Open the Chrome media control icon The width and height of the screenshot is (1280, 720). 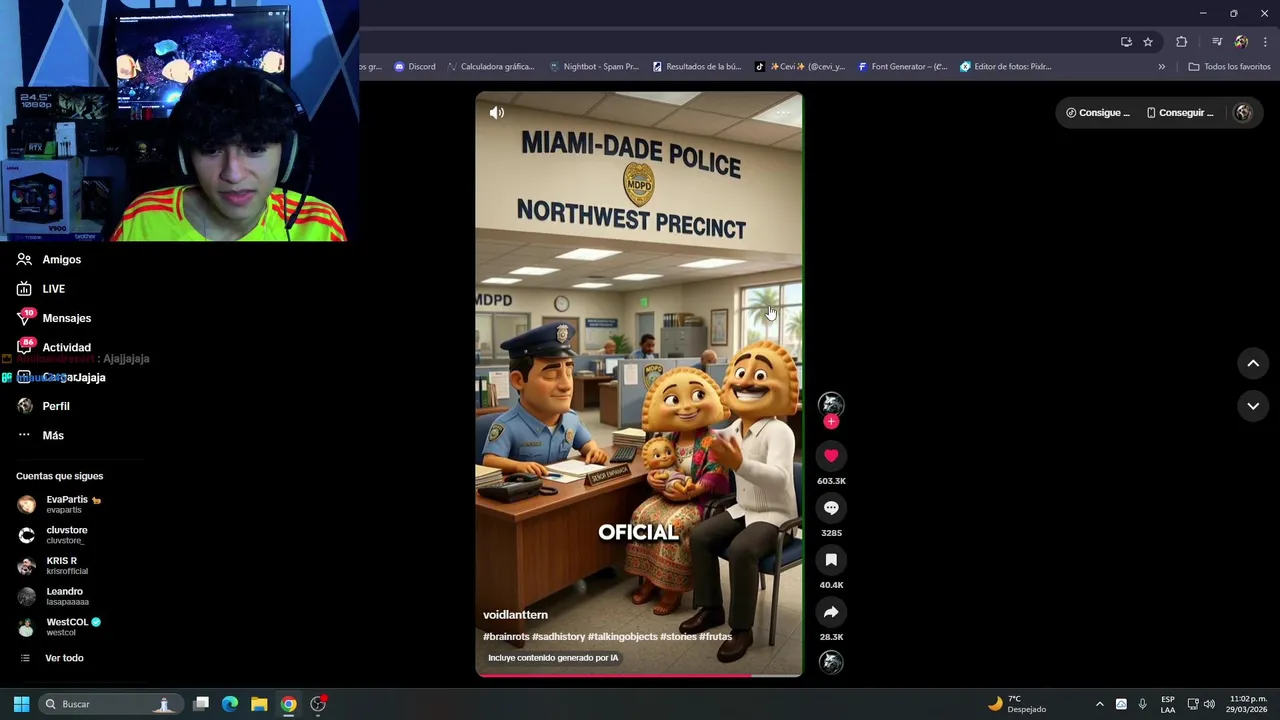pyautogui.click(x=1217, y=42)
